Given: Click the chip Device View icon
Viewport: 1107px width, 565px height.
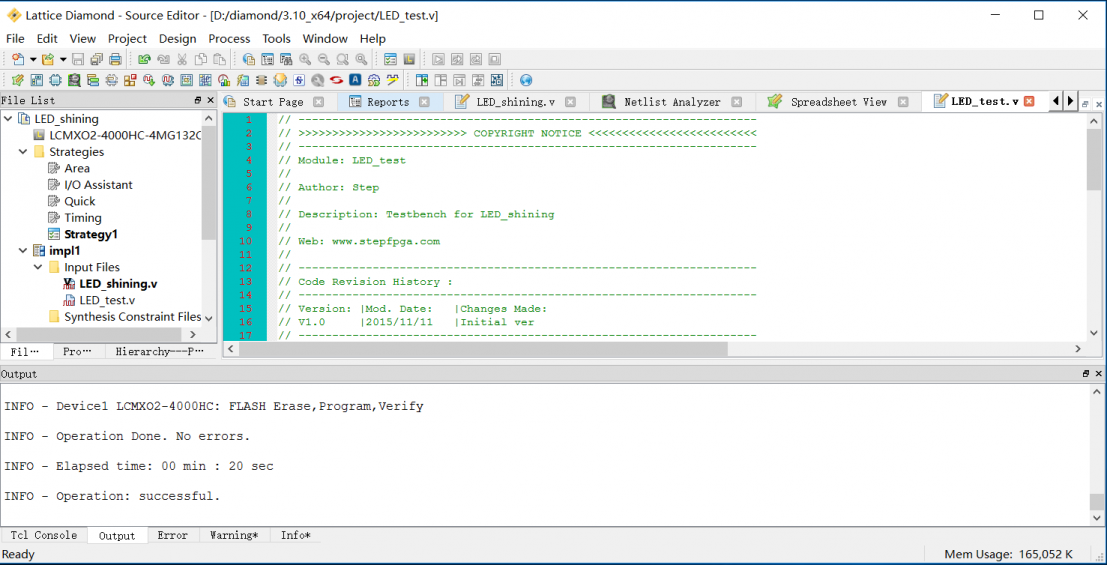Looking at the screenshot, I should [x=55, y=80].
